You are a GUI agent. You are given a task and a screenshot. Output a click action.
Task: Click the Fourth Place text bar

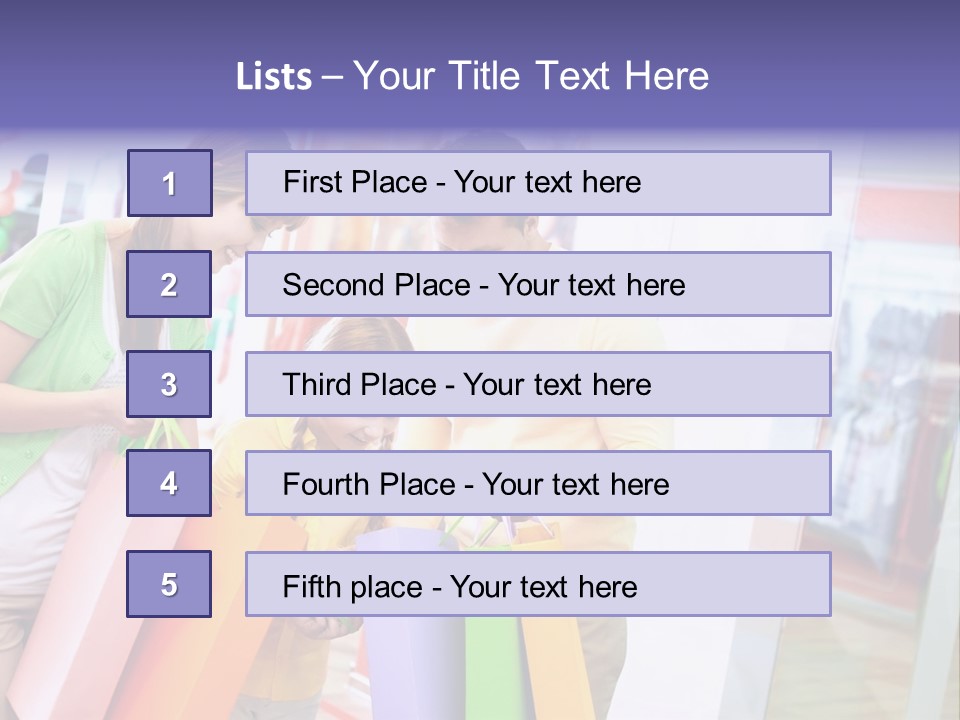point(538,483)
